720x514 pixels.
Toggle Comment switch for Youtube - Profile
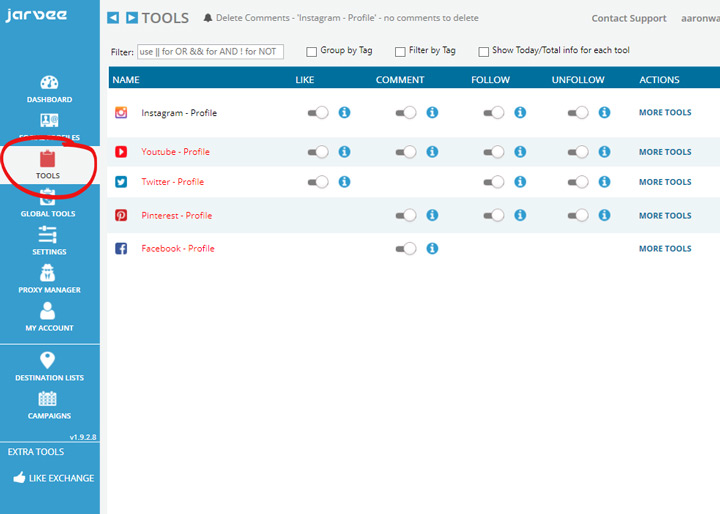[406, 152]
